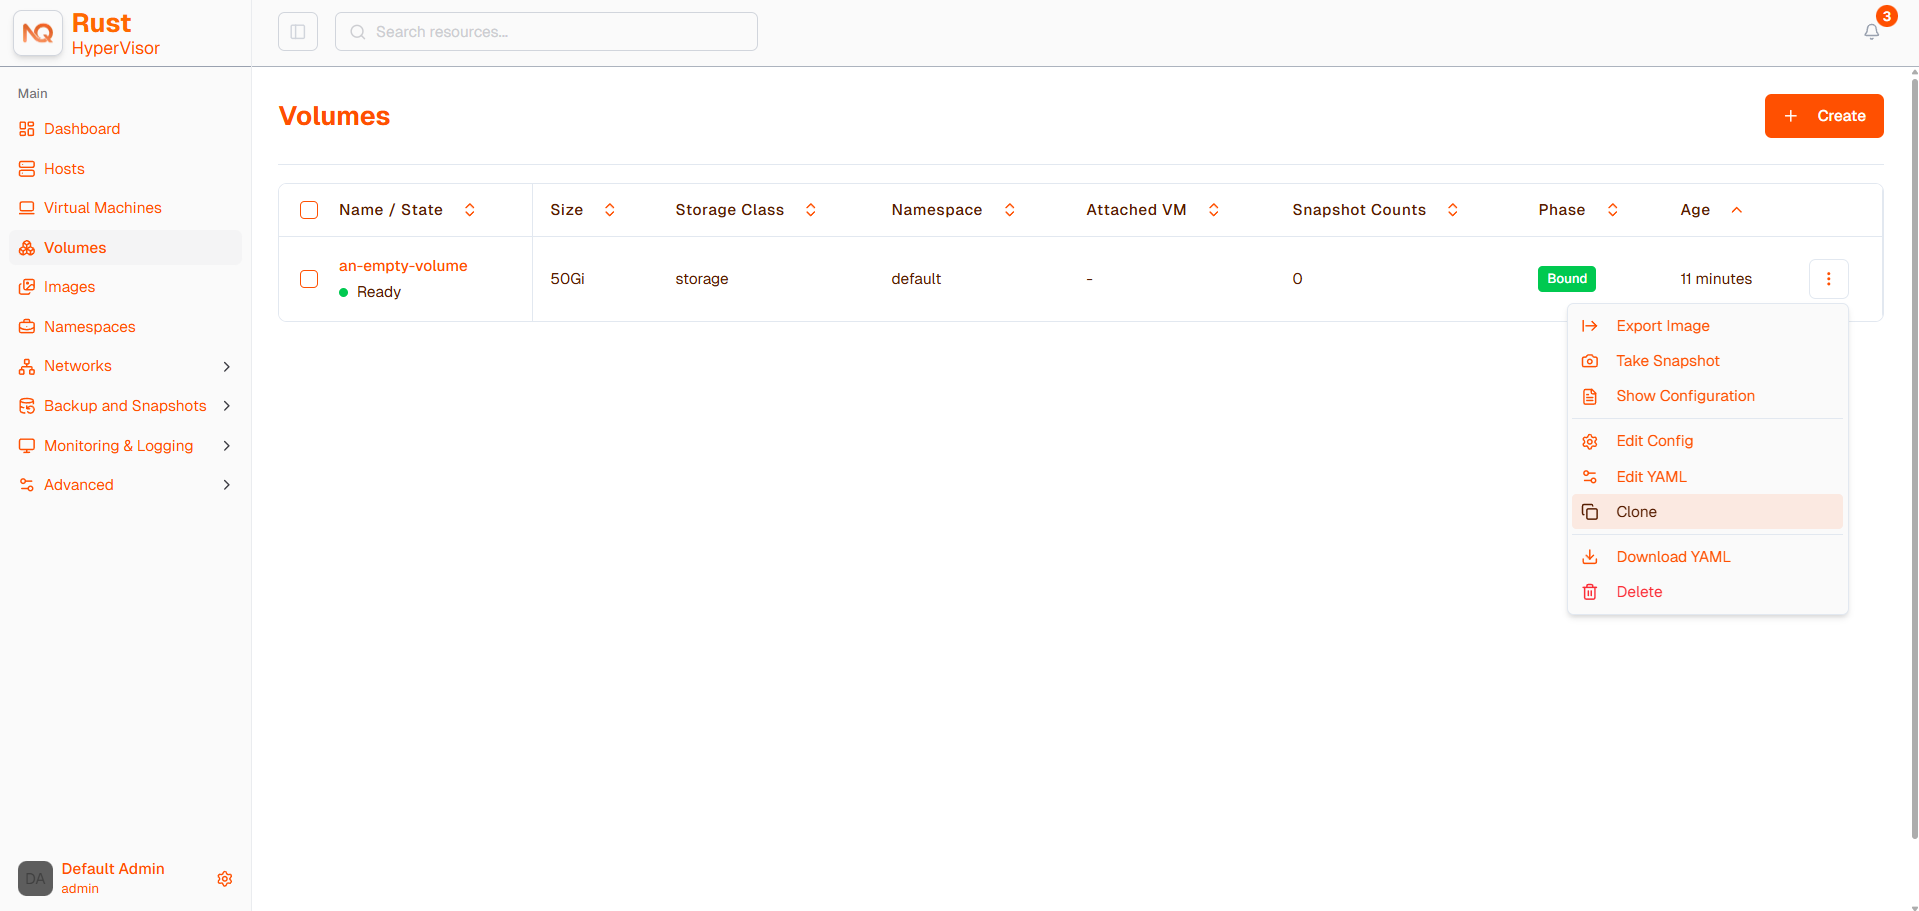Open the an-empty-volume link
The height and width of the screenshot is (911, 1919).
tap(403, 266)
